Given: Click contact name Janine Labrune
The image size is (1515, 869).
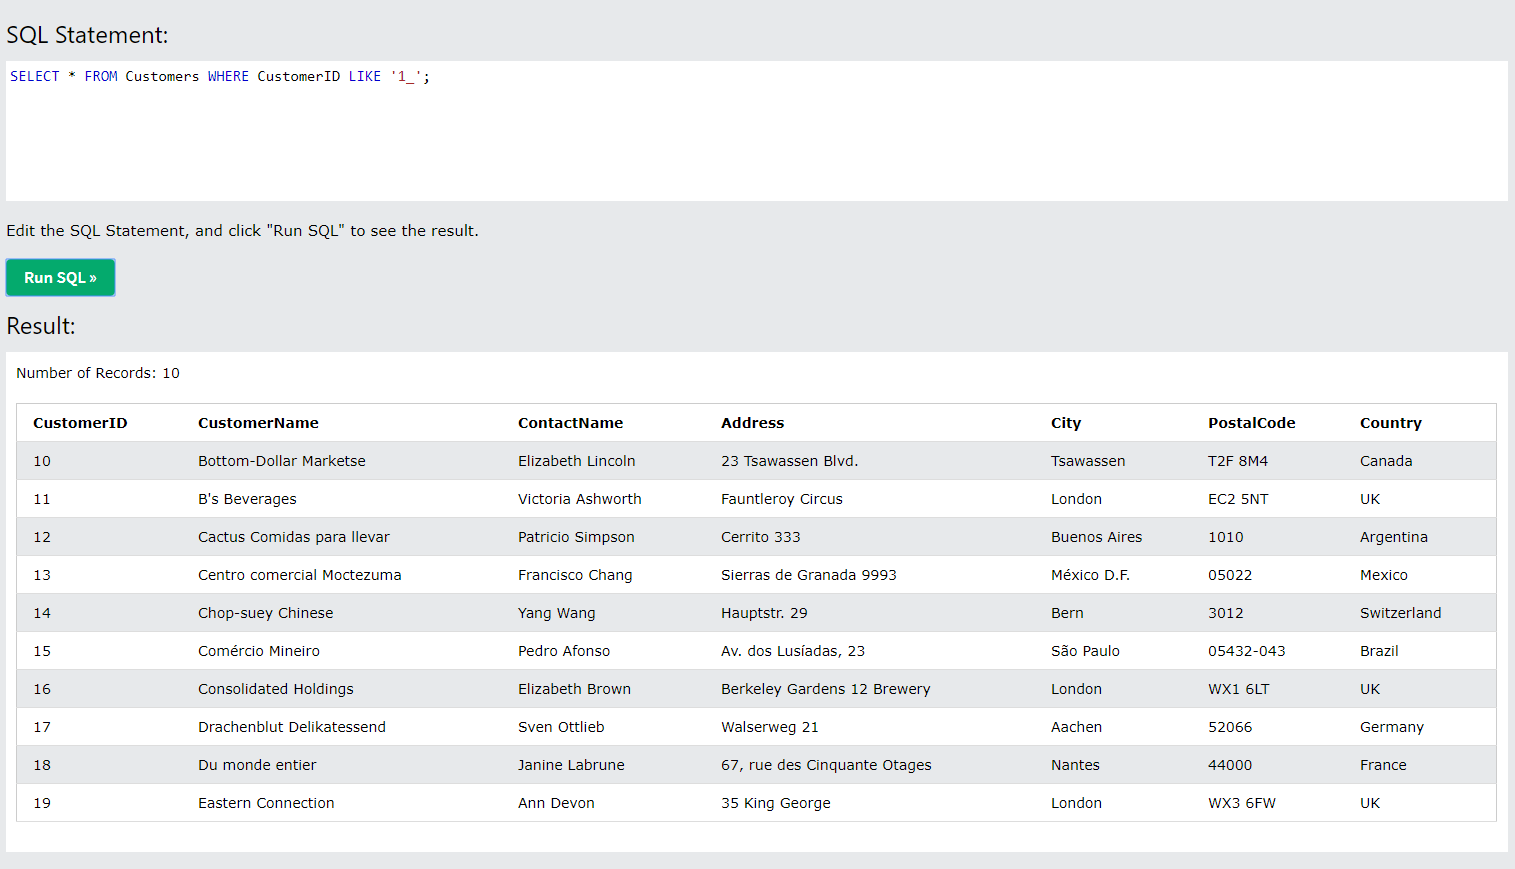Looking at the screenshot, I should tap(571, 765).
